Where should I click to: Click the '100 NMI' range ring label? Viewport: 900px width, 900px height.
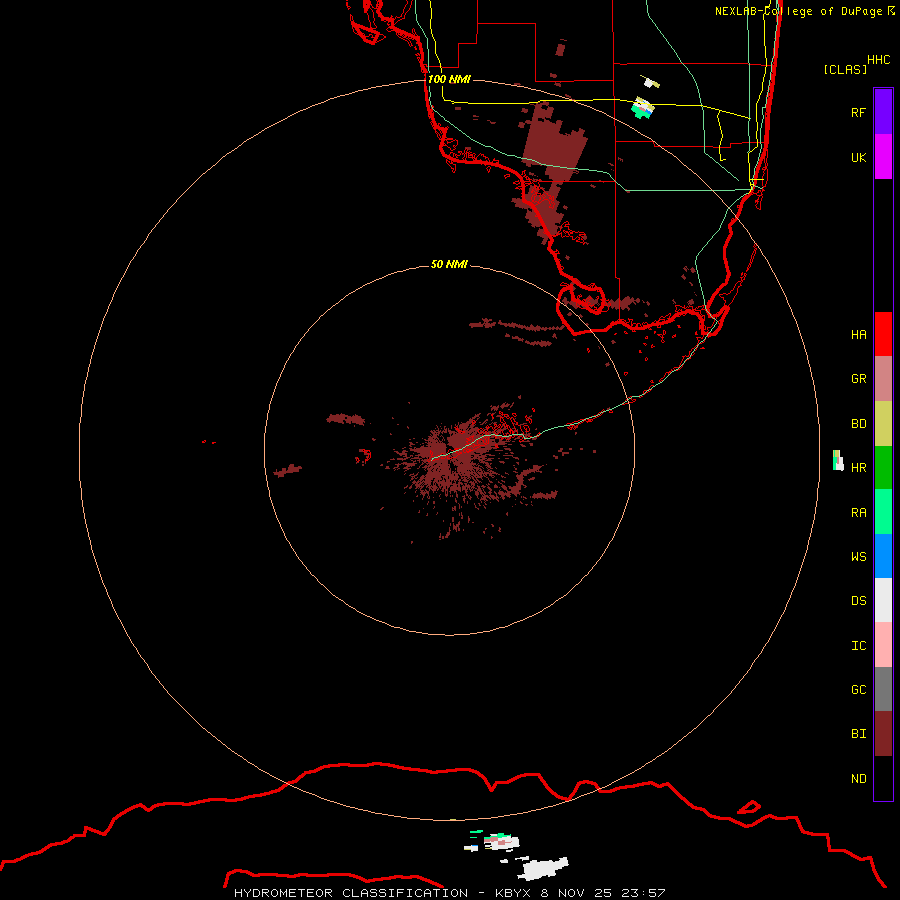click(x=449, y=79)
